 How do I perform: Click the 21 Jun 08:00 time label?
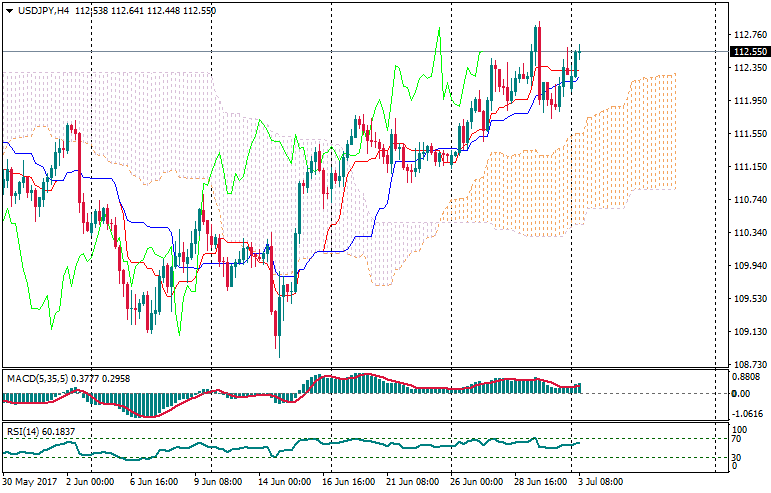point(413,482)
